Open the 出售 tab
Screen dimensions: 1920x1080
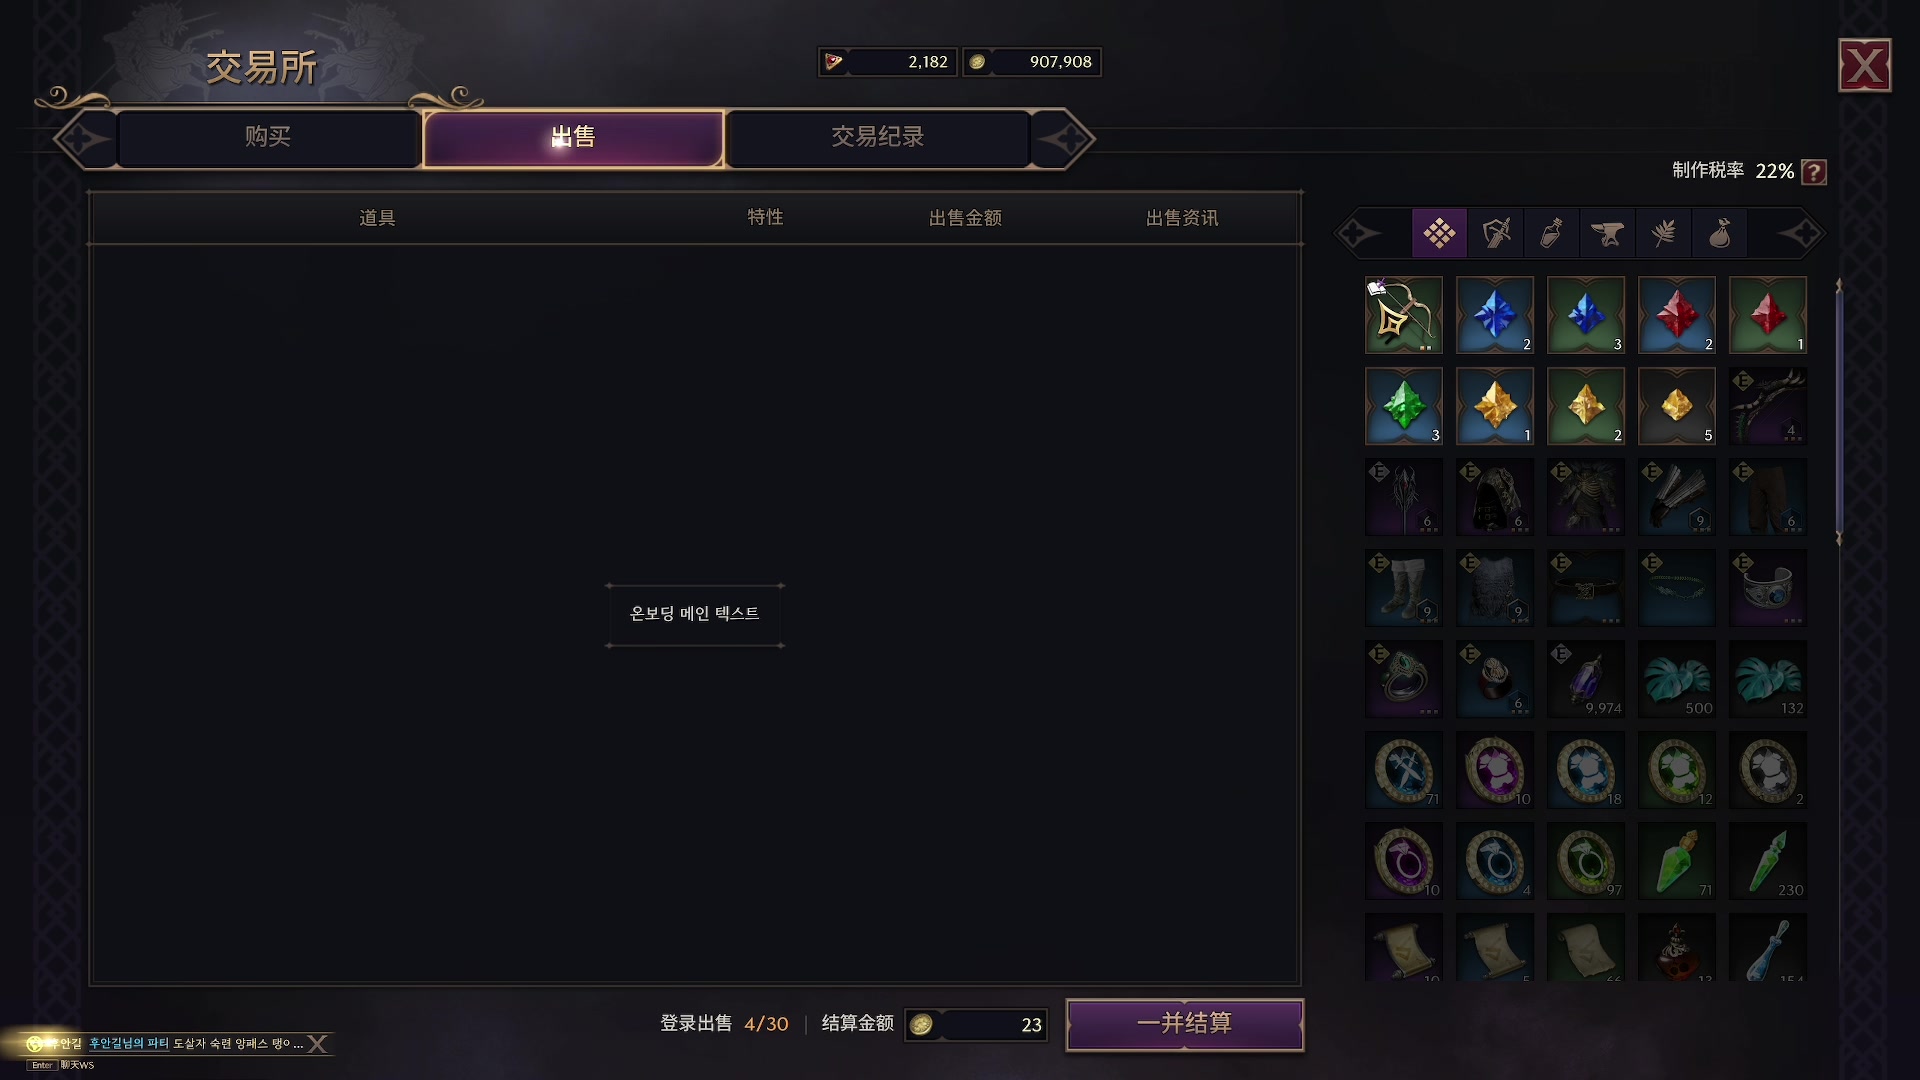(x=573, y=138)
